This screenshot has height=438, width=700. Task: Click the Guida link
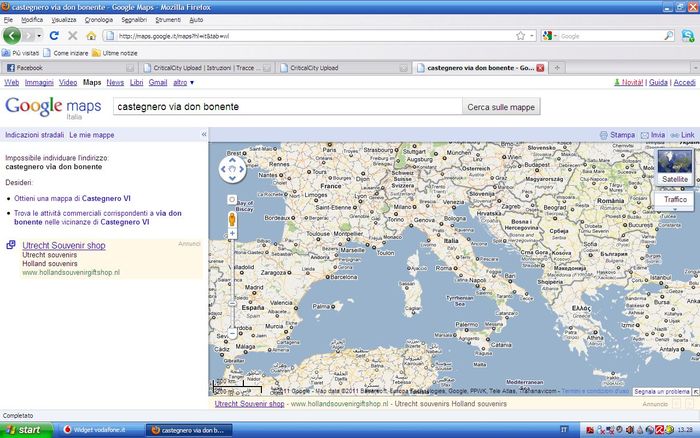[x=658, y=82]
